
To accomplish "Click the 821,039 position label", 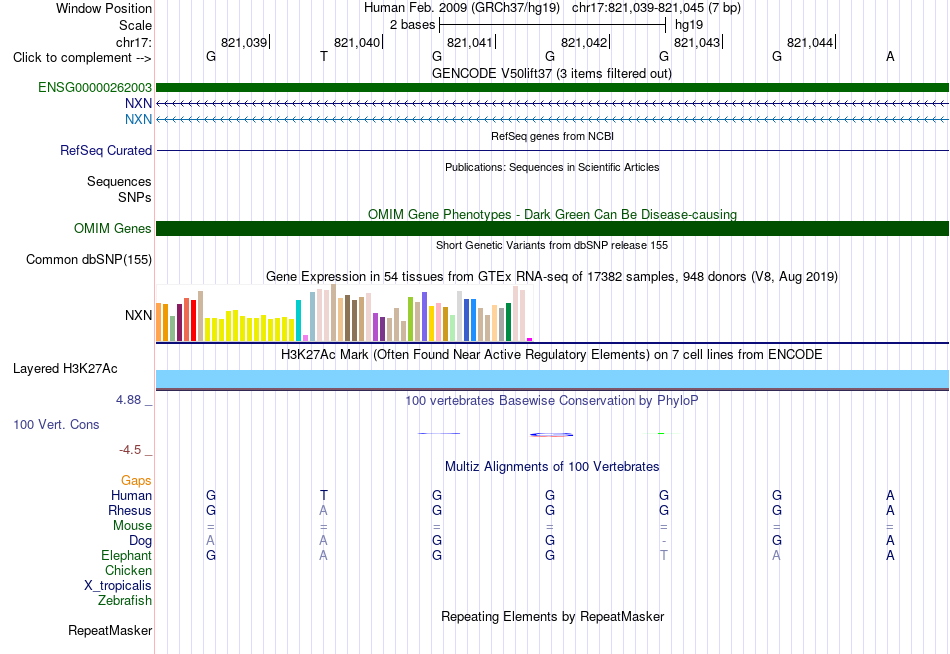I will pyautogui.click(x=244, y=42).
